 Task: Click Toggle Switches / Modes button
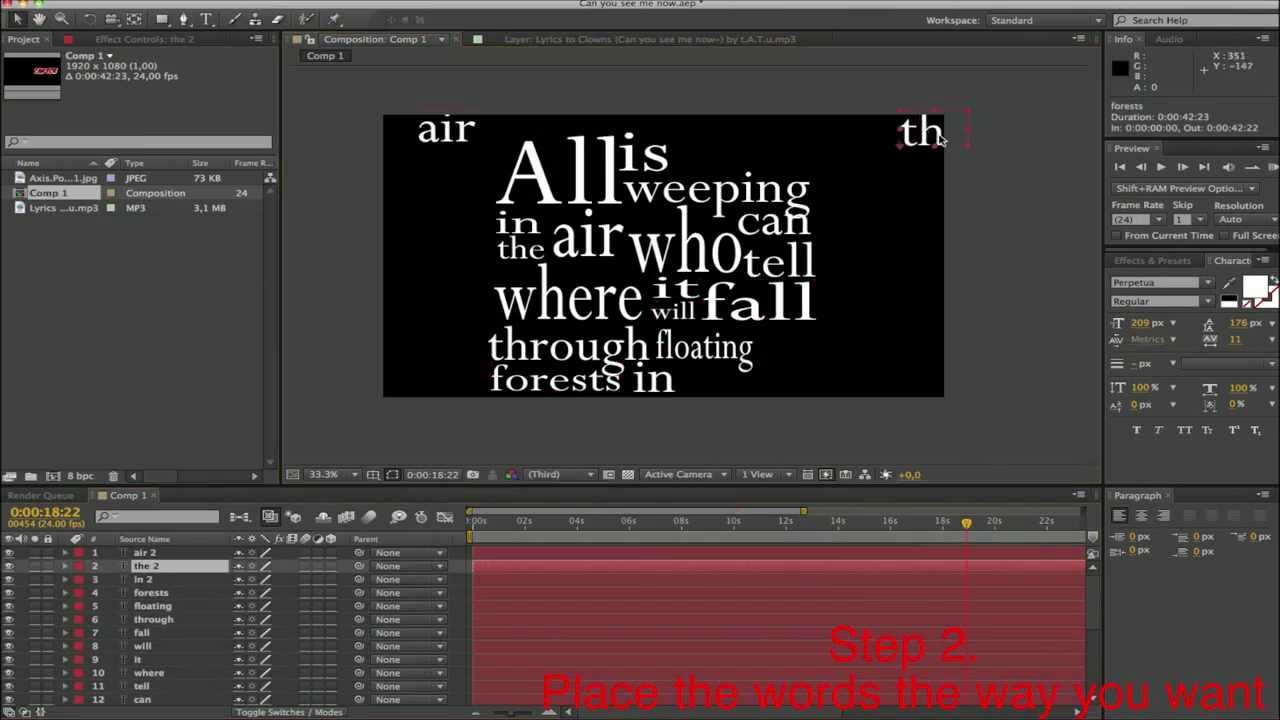(x=289, y=713)
